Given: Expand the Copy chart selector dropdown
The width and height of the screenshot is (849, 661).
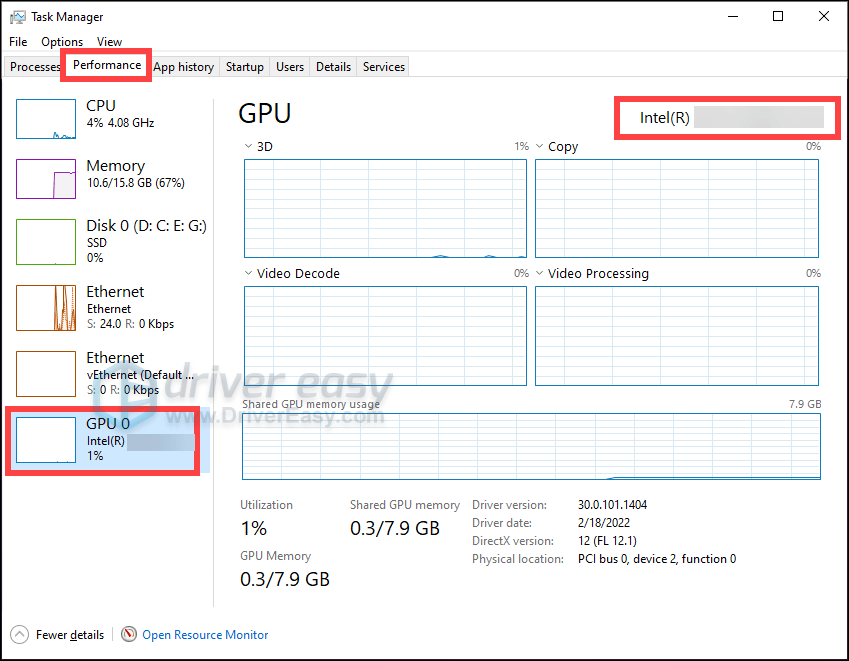Looking at the screenshot, I should click(538, 146).
